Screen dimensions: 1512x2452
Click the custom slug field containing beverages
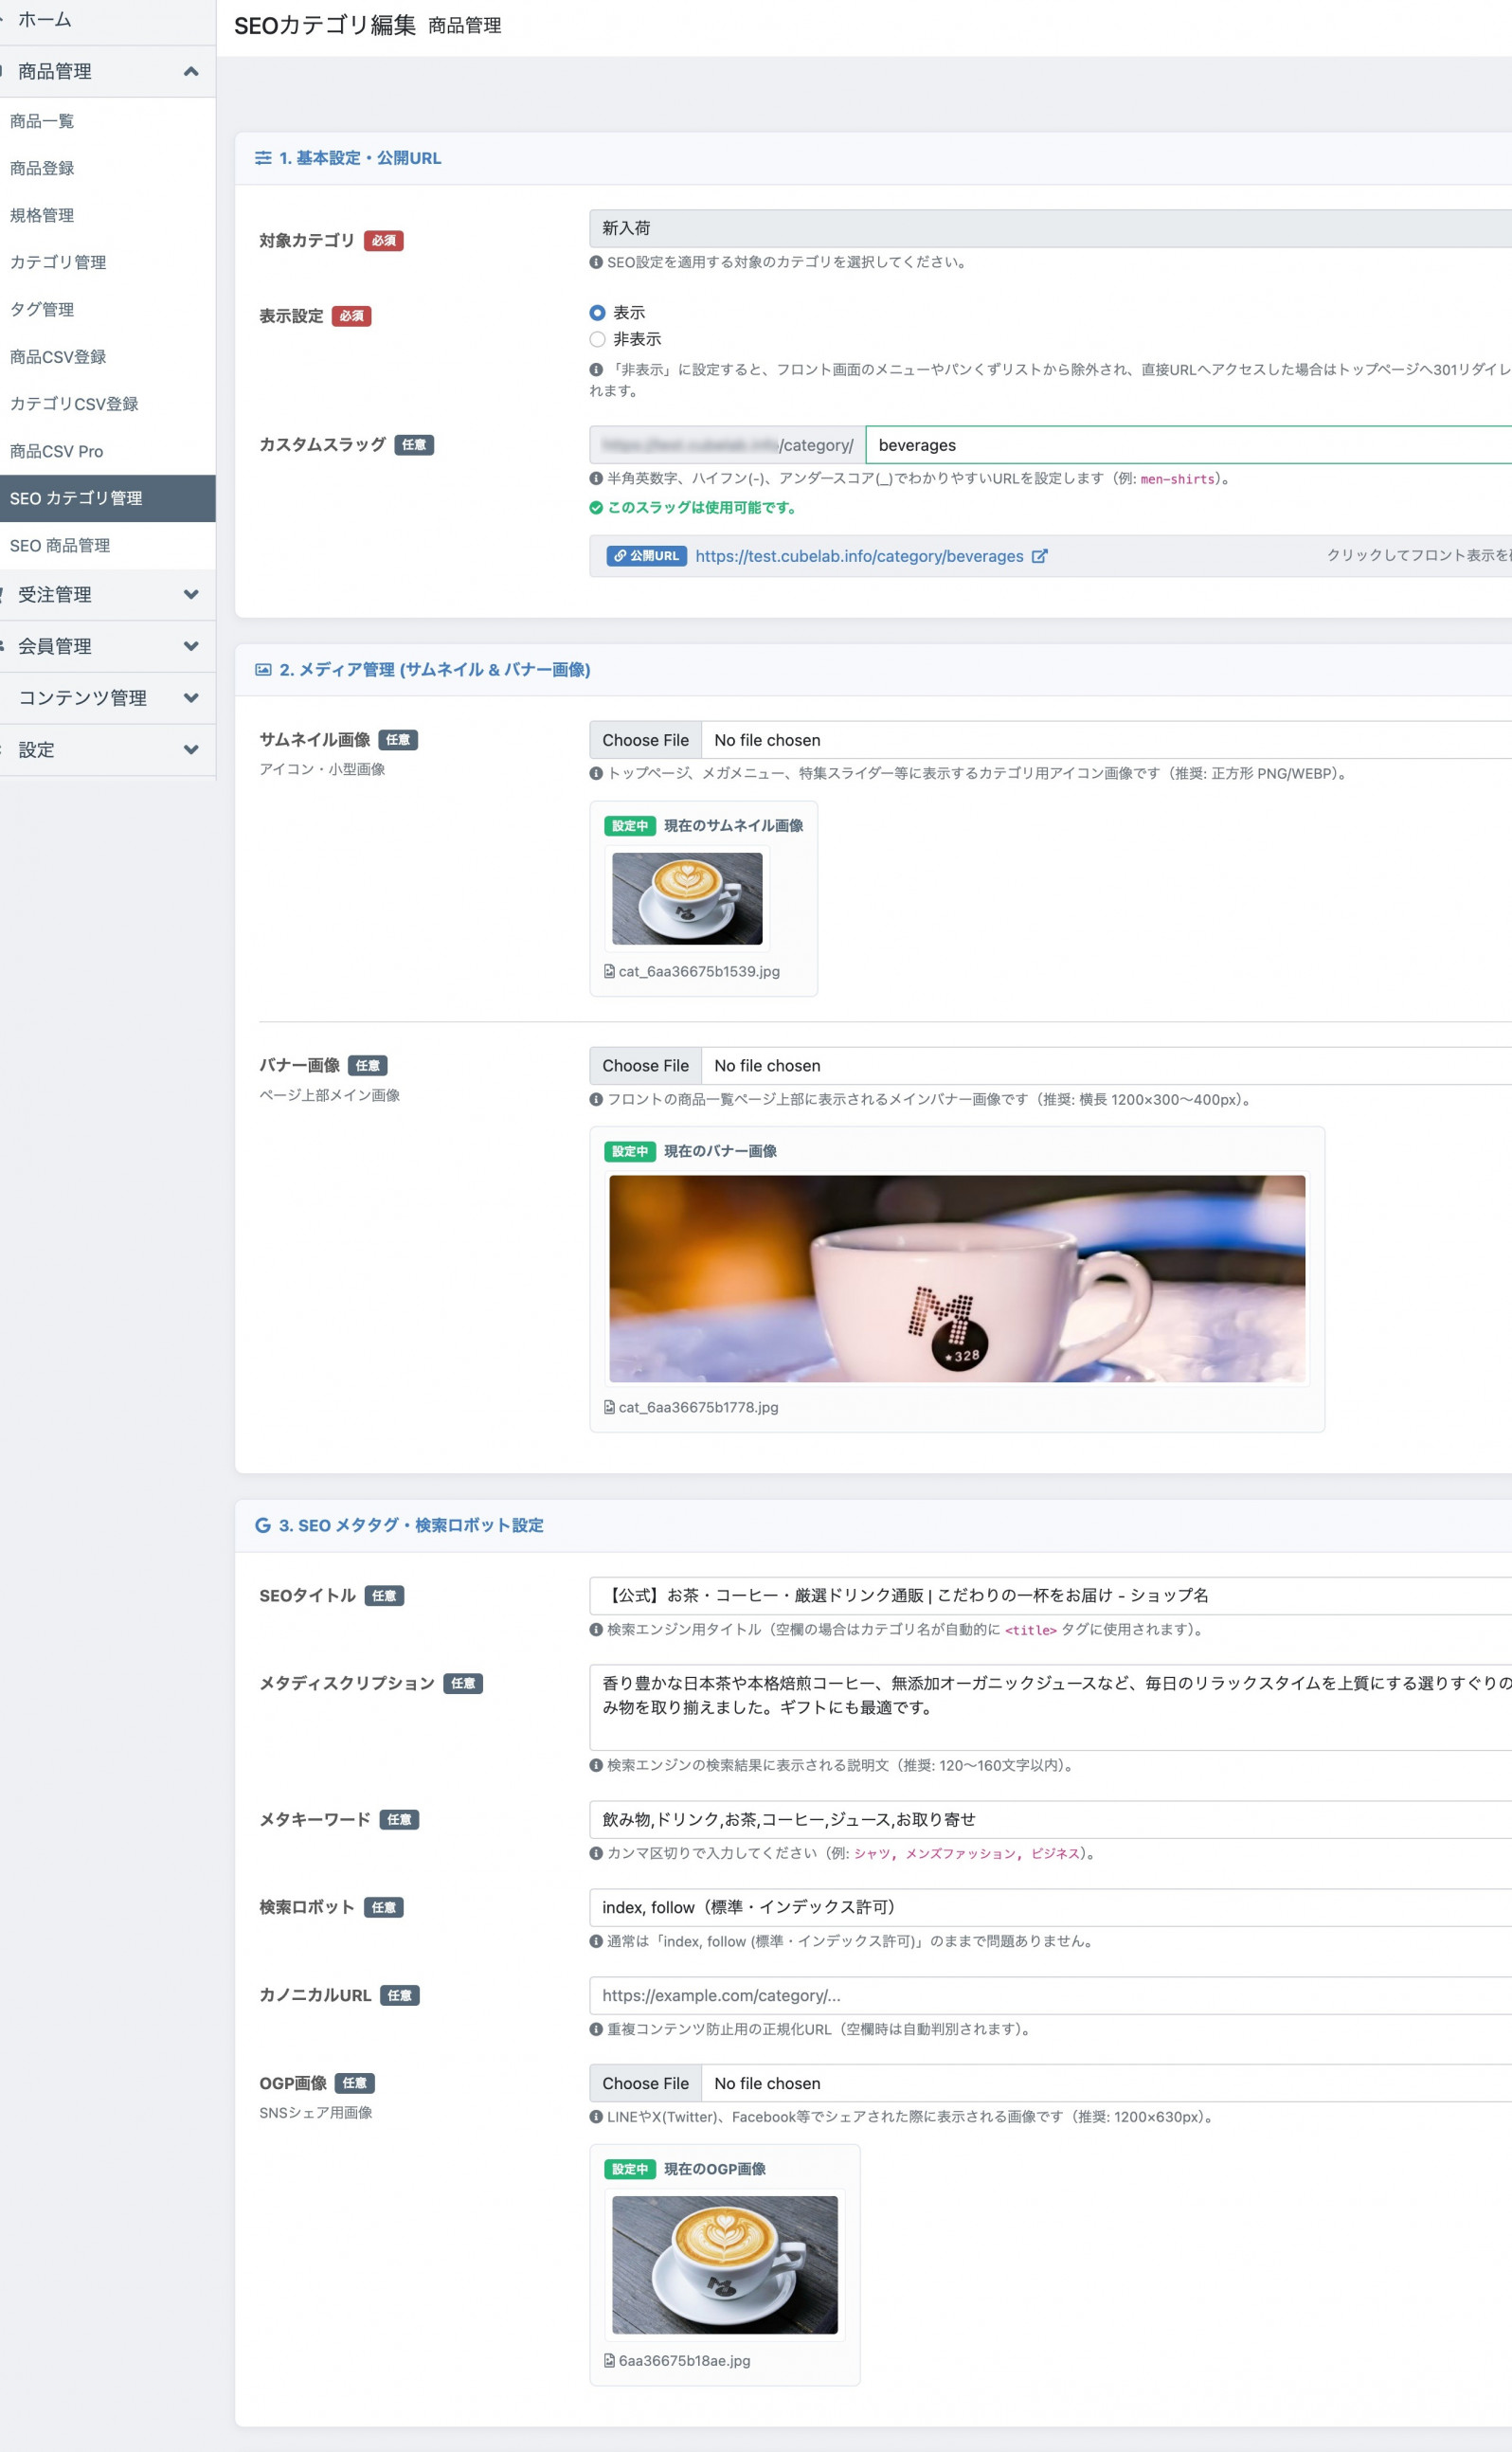coord(1189,445)
